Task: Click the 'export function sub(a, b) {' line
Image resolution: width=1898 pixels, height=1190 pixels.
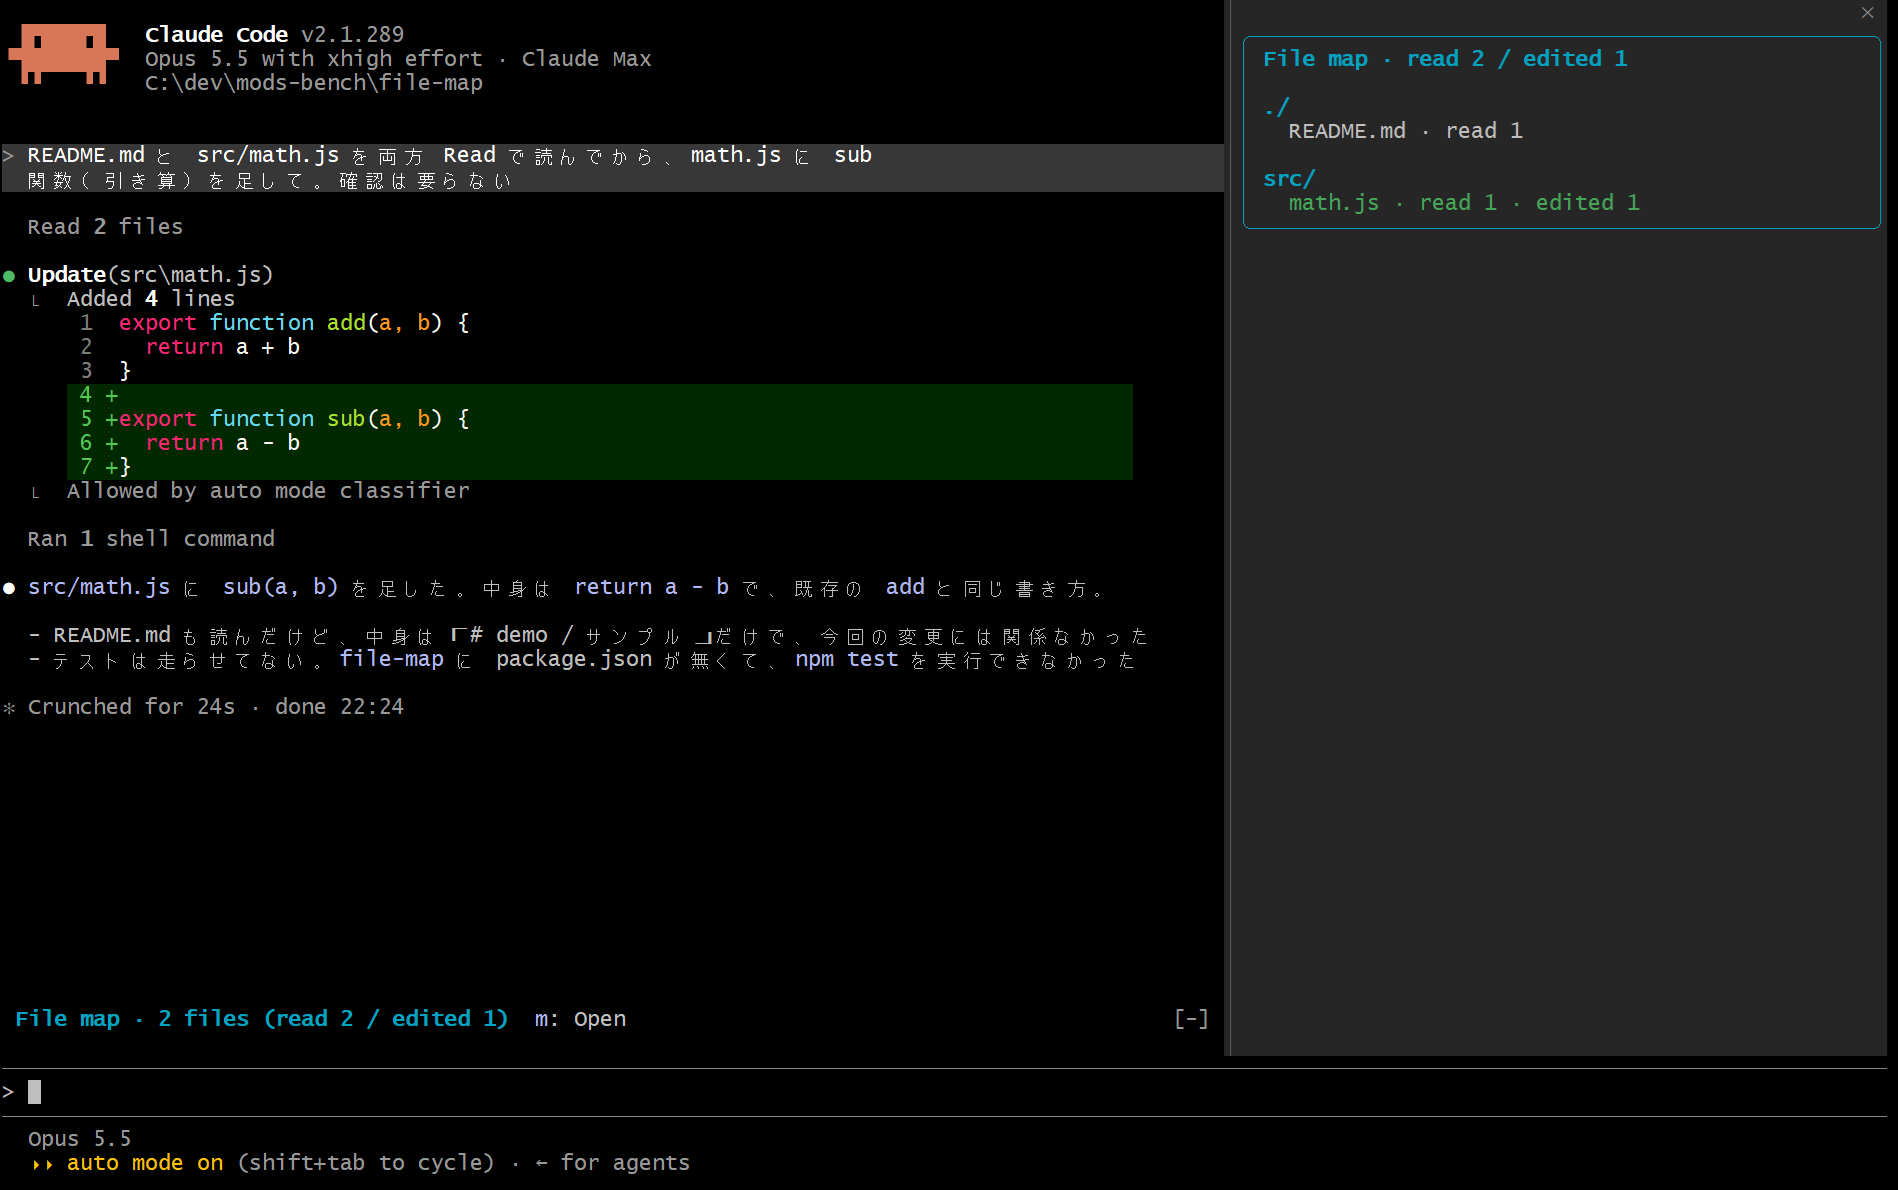Action: (x=294, y=419)
